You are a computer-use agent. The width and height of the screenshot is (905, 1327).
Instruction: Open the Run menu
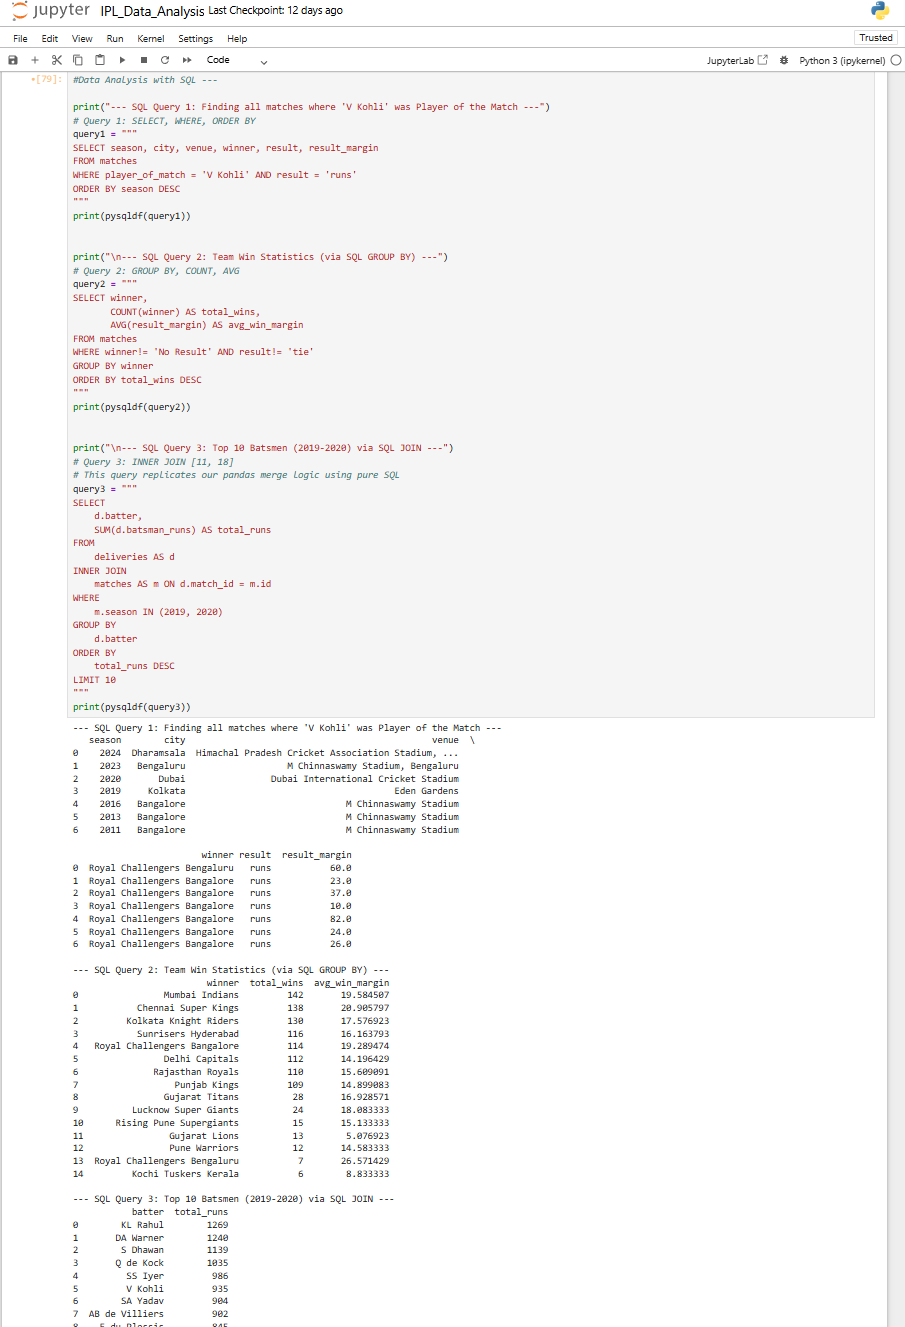(x=115, y=38)
